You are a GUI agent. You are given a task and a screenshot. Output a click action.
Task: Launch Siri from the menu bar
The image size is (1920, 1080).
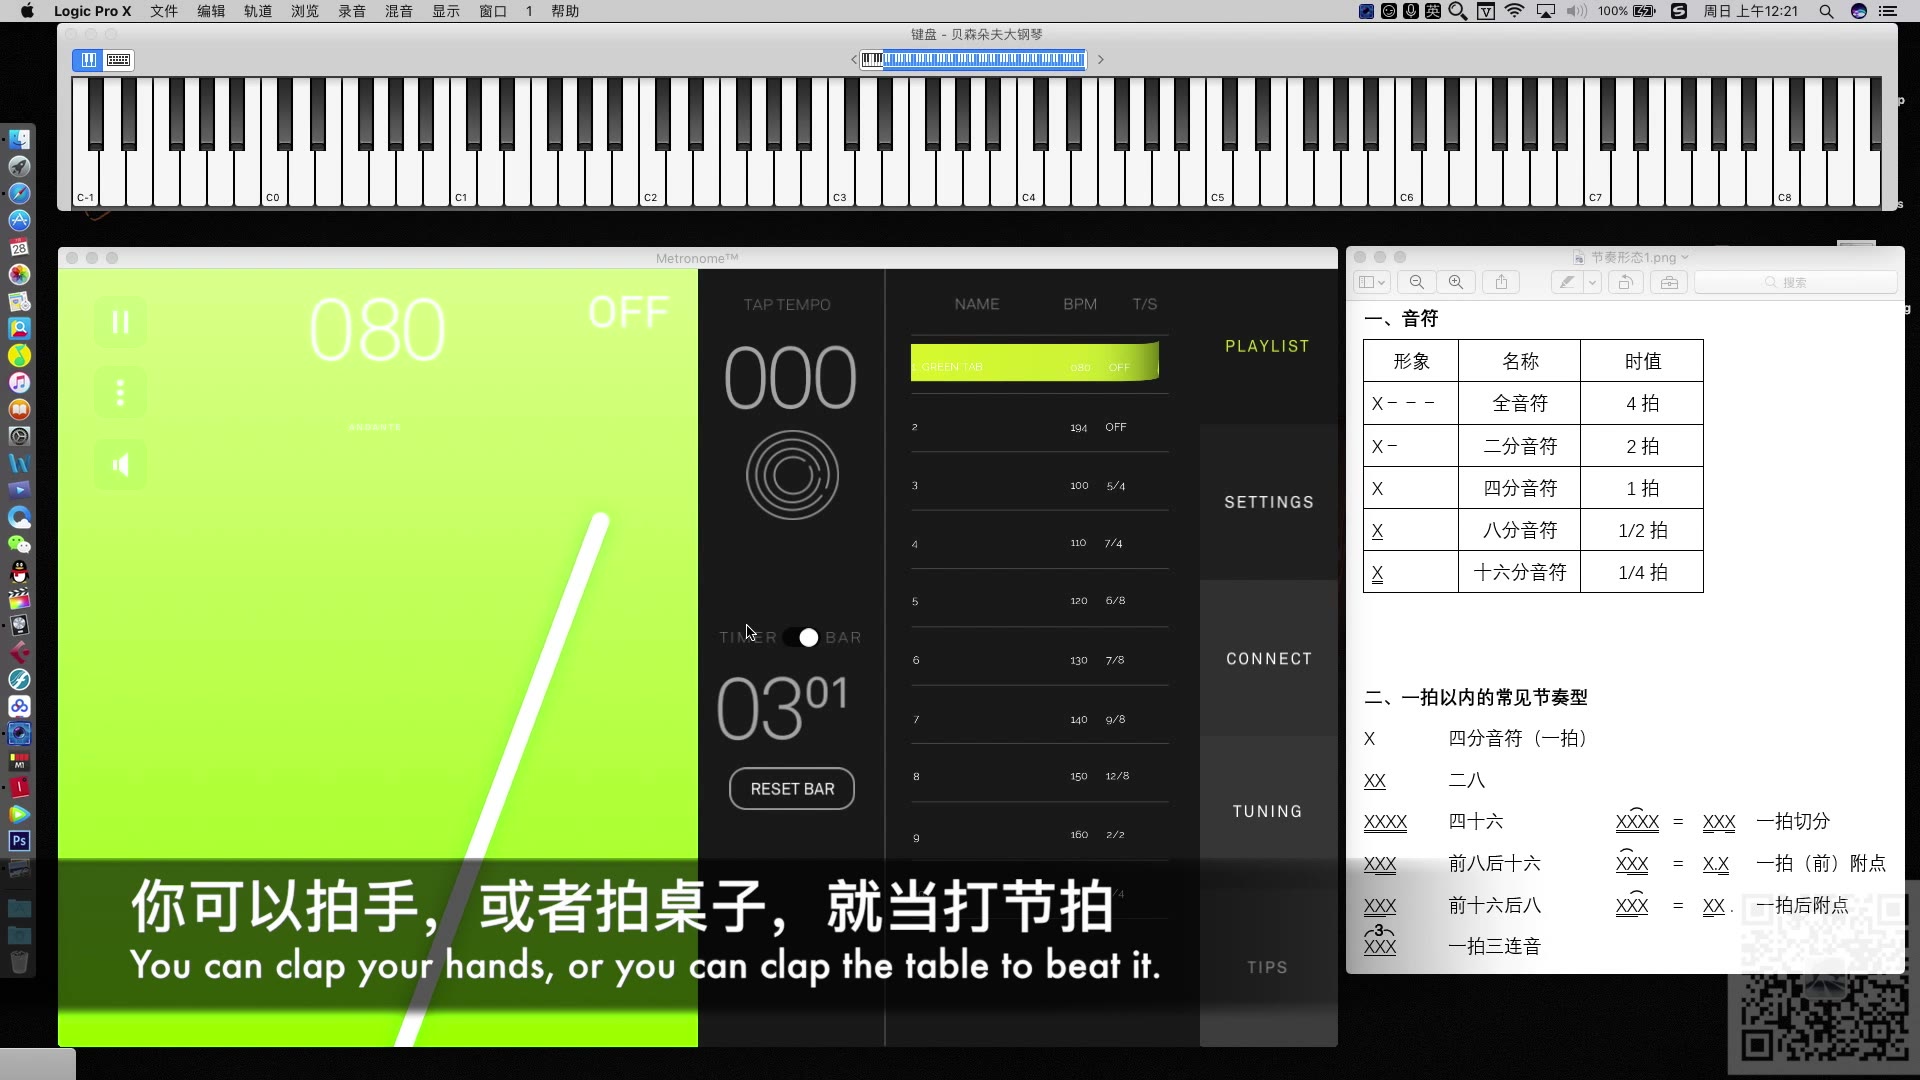coord(1859,11)
